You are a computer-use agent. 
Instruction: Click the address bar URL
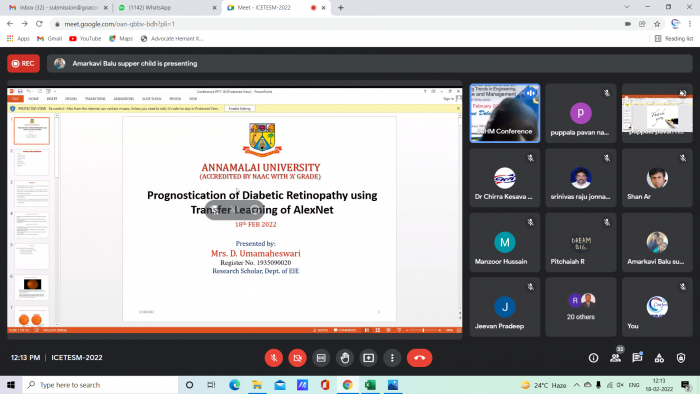(119, 24)
